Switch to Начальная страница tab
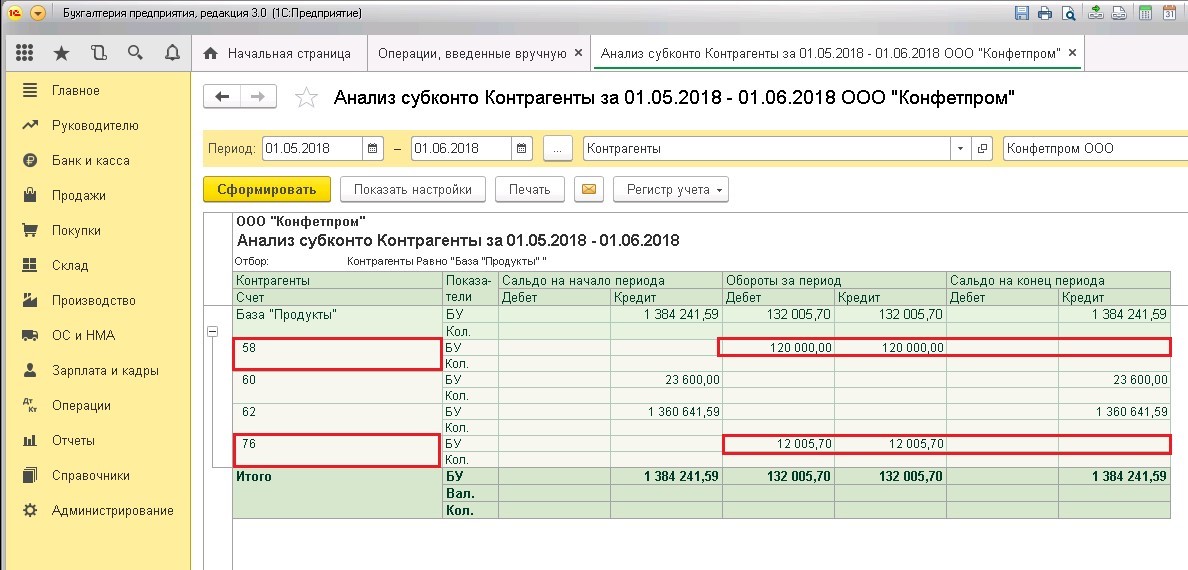 278,53
